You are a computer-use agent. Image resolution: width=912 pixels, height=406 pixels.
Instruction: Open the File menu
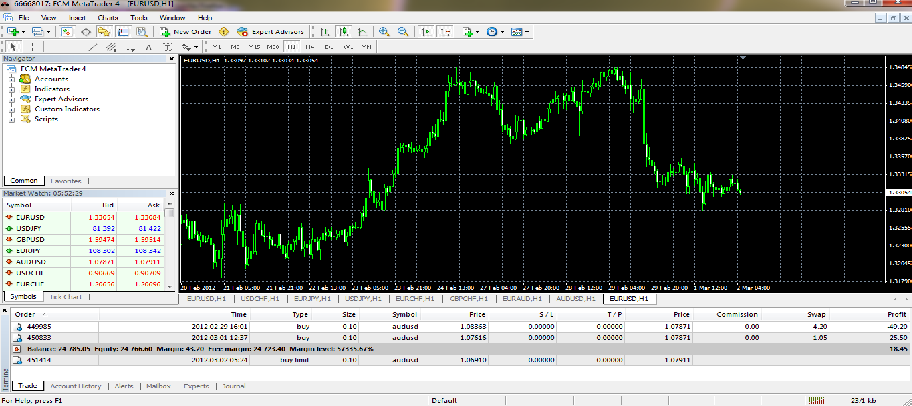pos(23,17)
